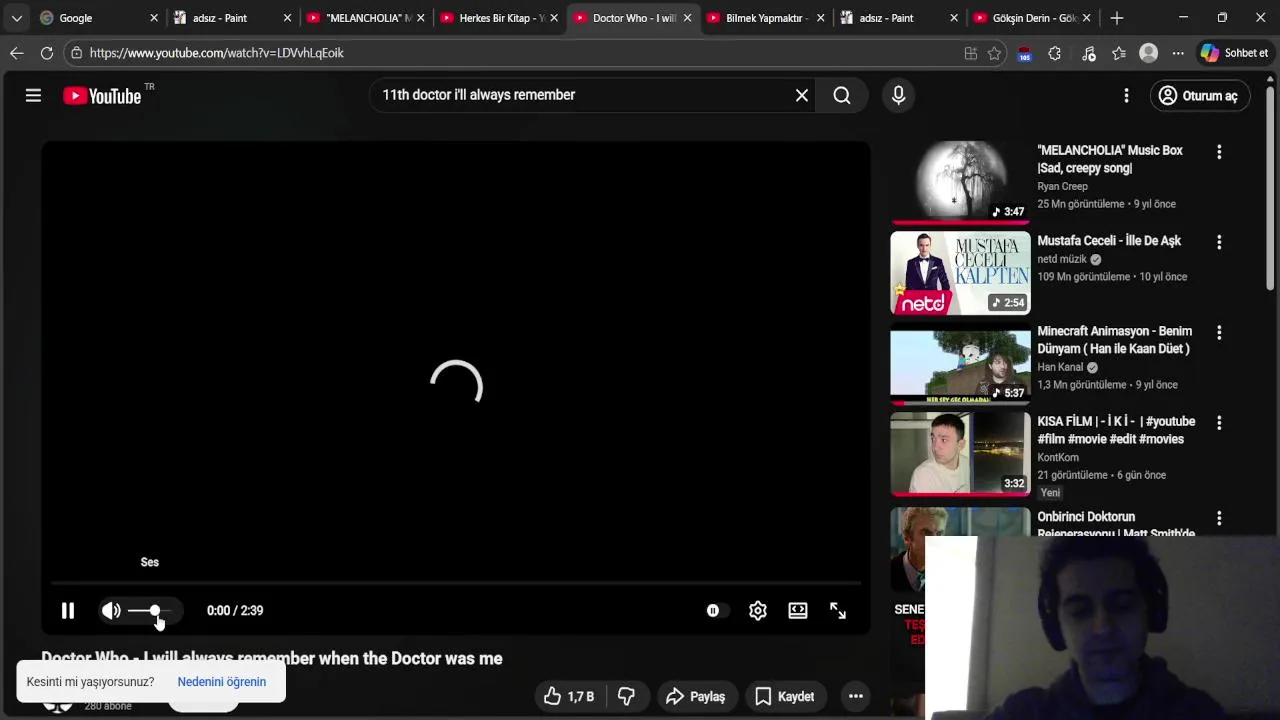Open browser extensions puzzle icon

pyautogui.click(x=1054, y=53)
